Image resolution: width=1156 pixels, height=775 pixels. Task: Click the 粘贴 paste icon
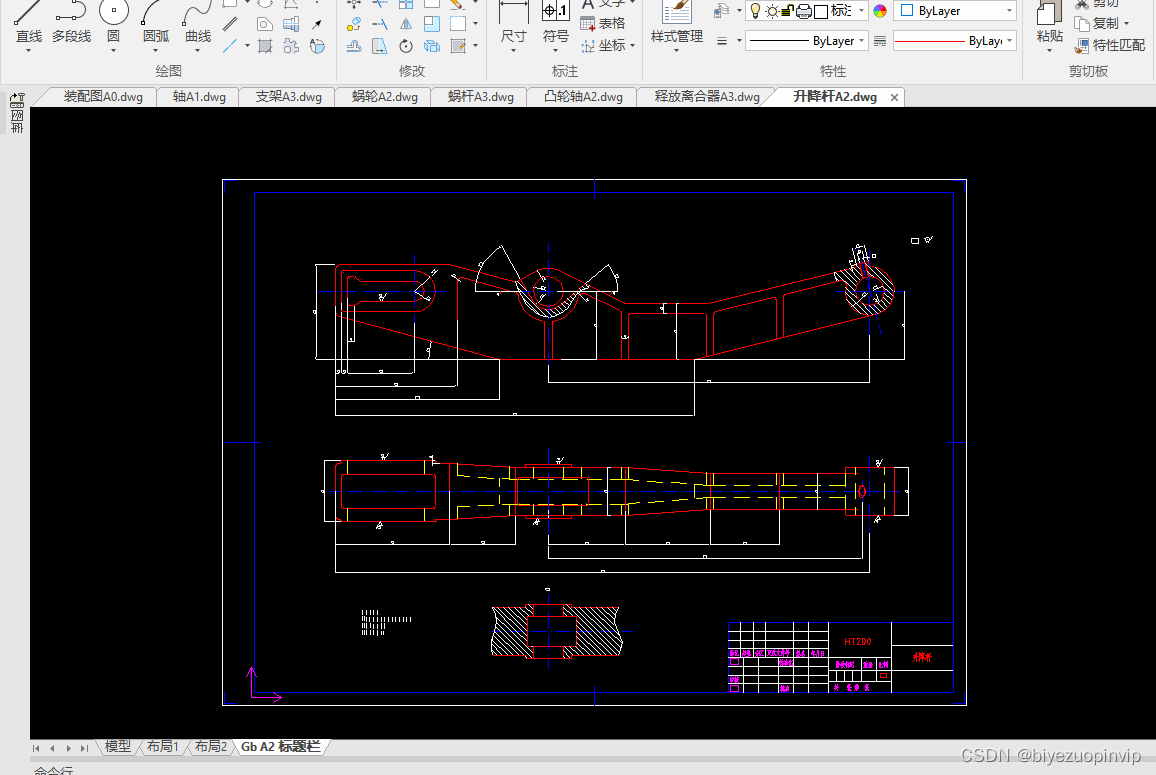point(1049,24)
